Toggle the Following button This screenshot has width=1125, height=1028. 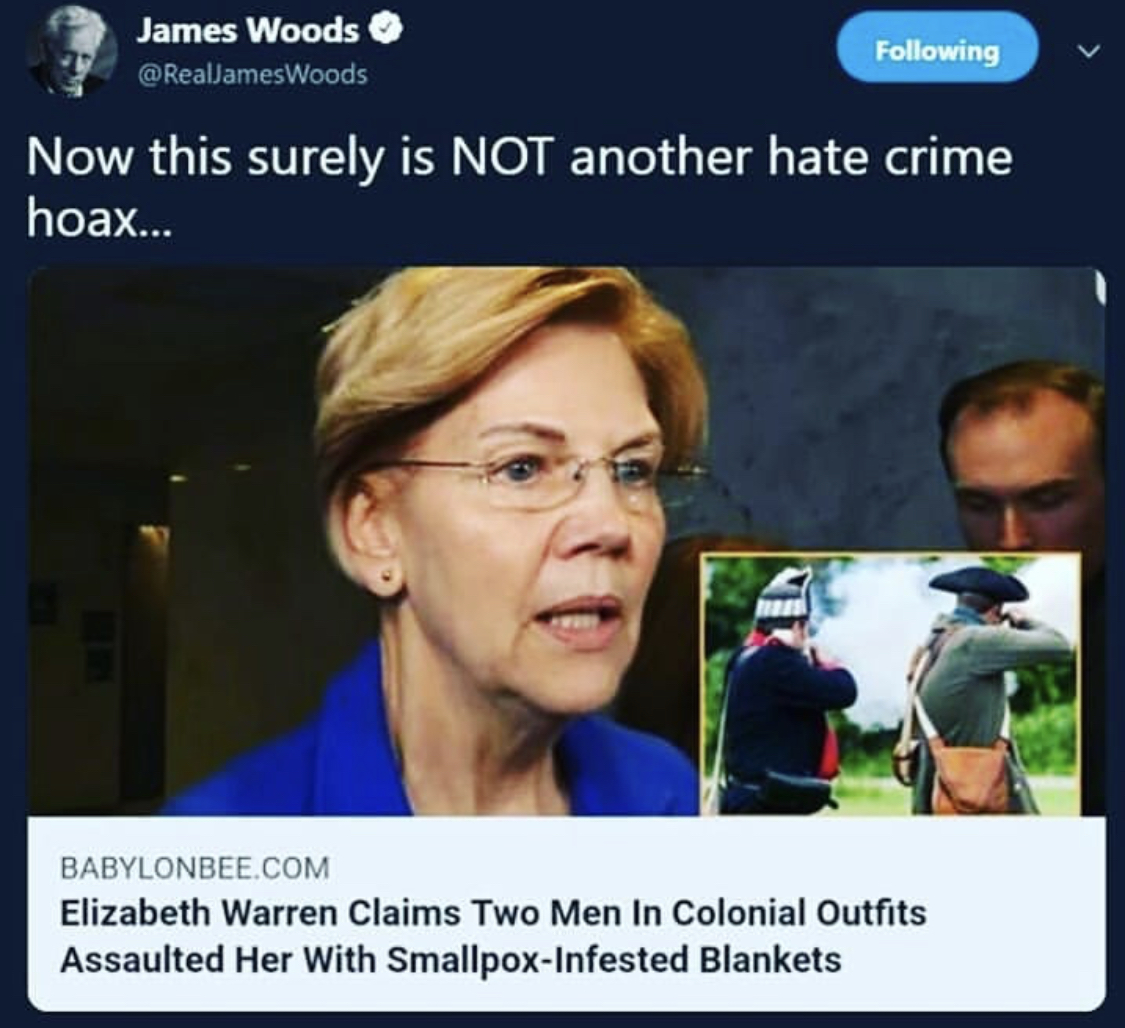coord(937,50)
